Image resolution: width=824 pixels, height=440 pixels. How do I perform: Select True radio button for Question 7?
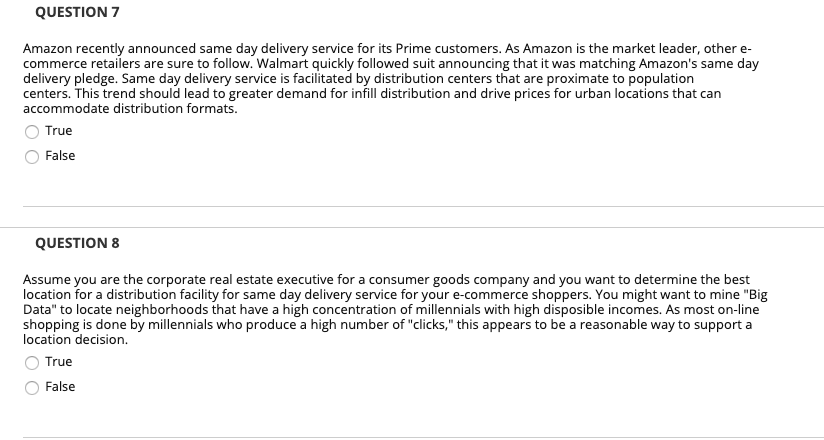32,131
